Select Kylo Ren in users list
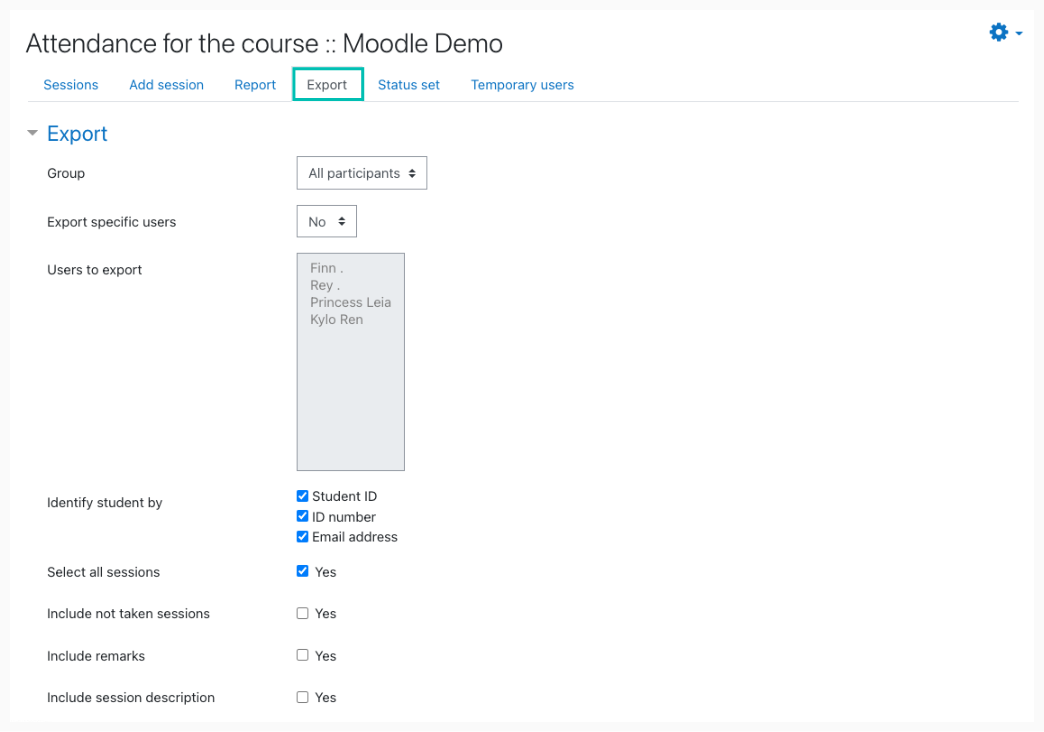 click(337, 320)
